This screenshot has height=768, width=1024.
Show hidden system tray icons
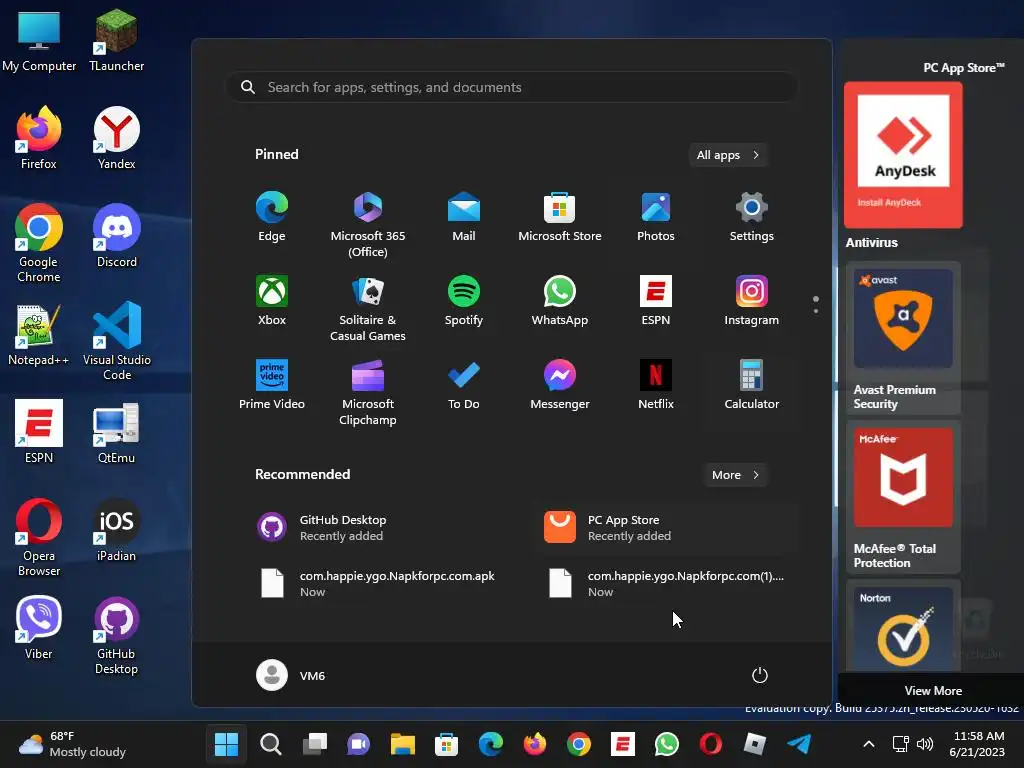[869, 744]
